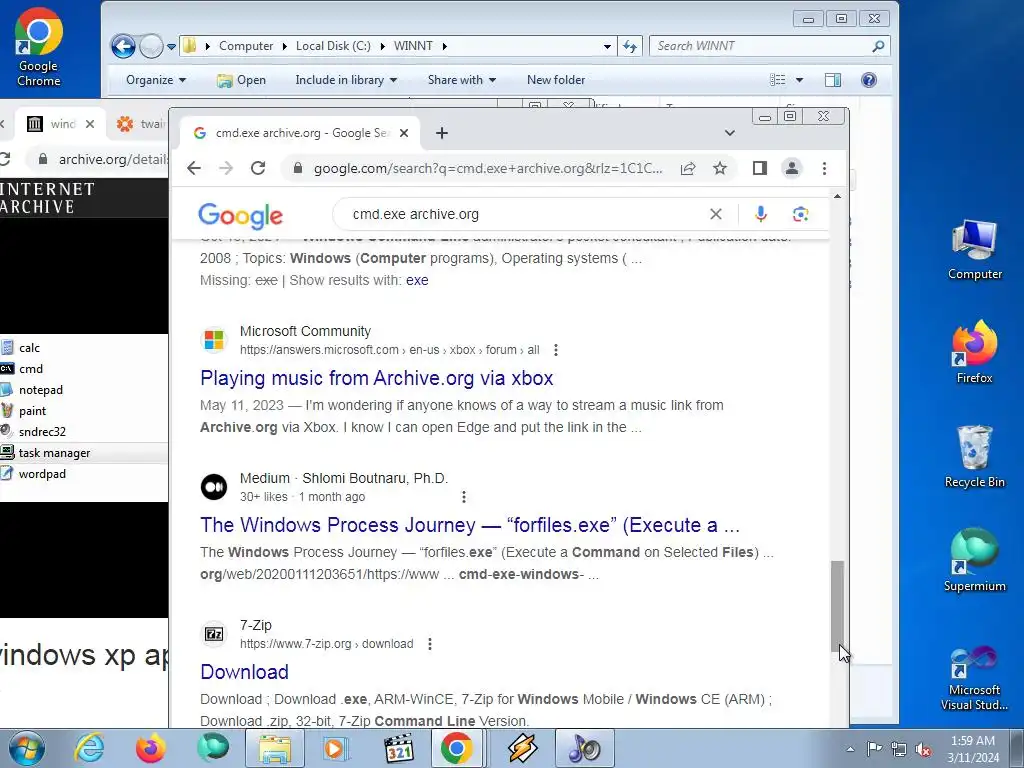Open the recent locations dropdown beside the back button

coord(171,46)
